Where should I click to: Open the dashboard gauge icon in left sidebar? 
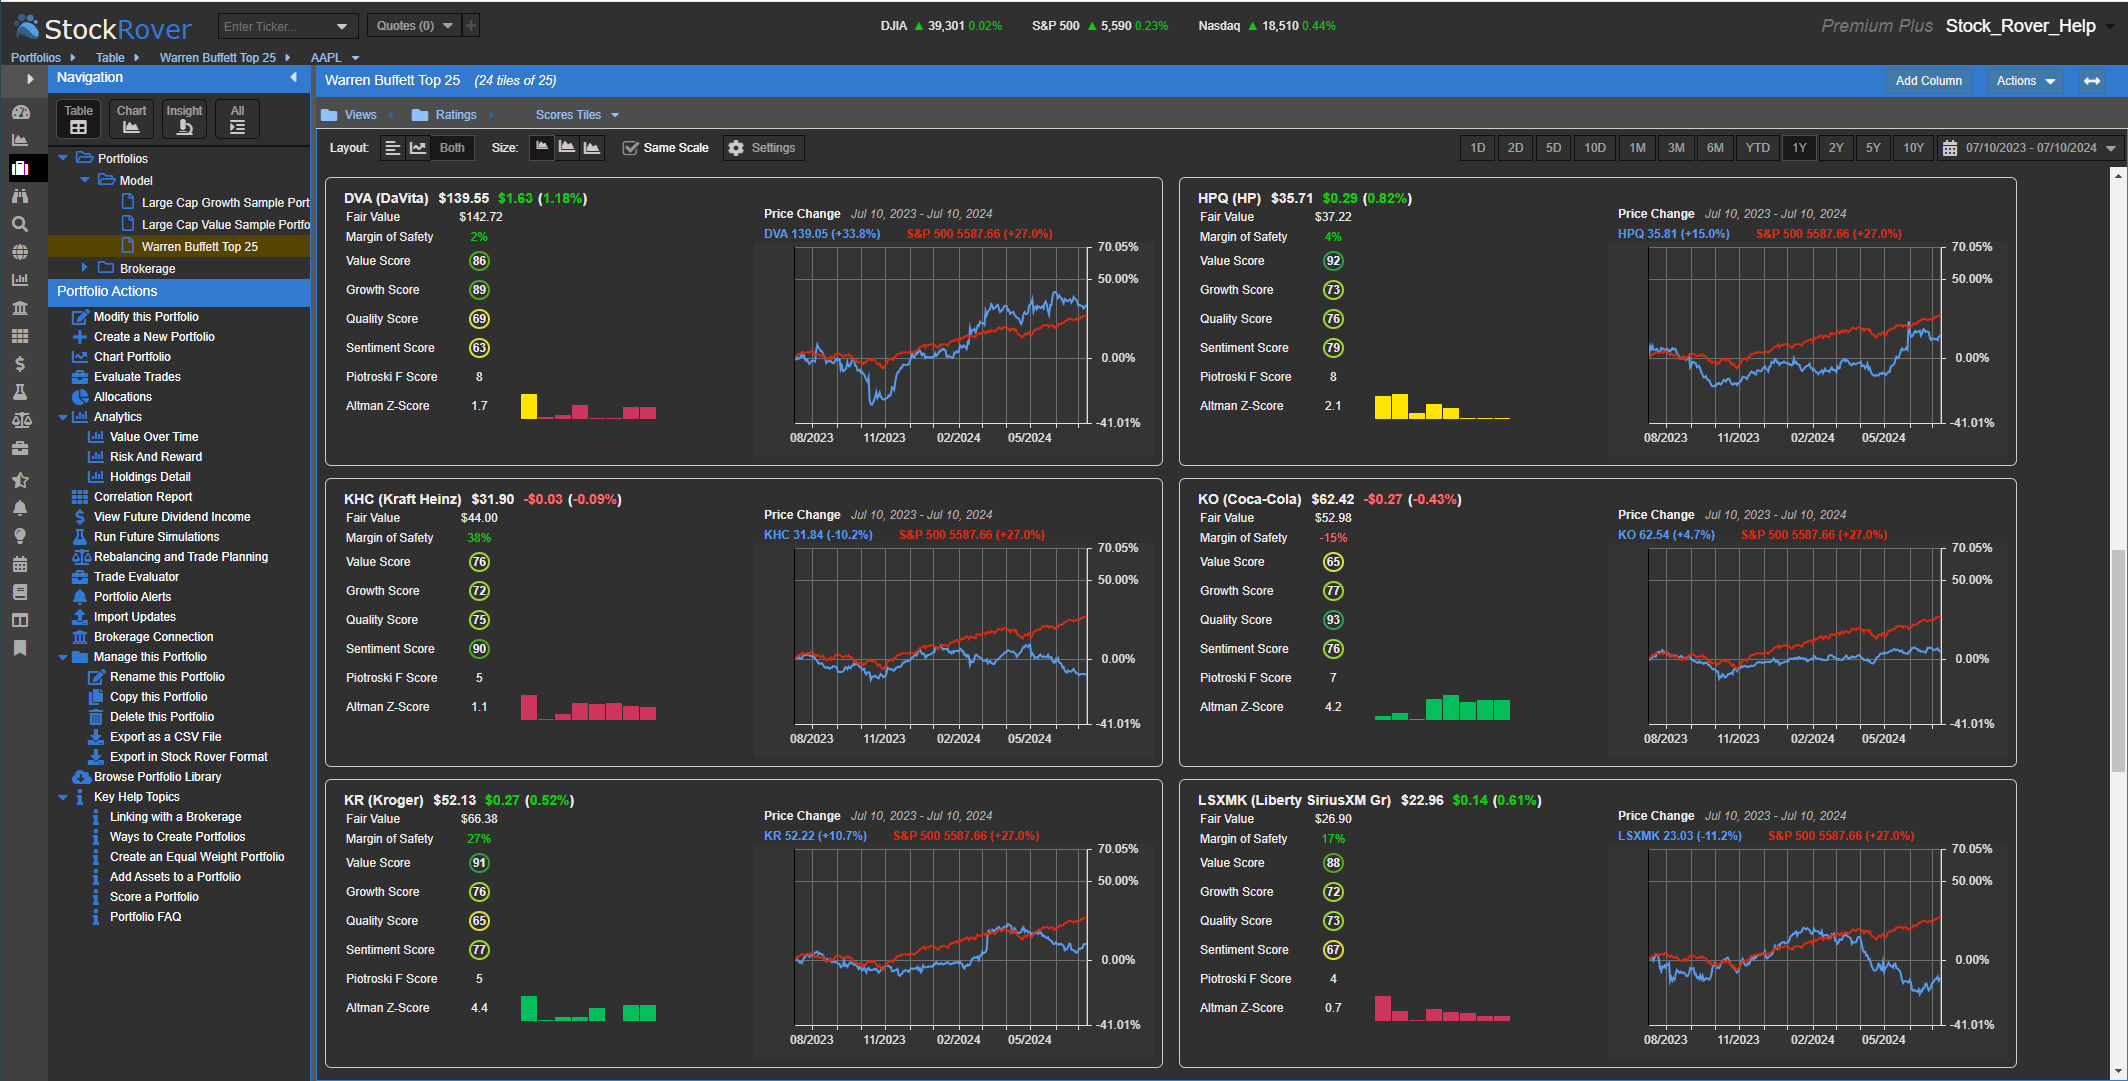(x=20, y=112)
